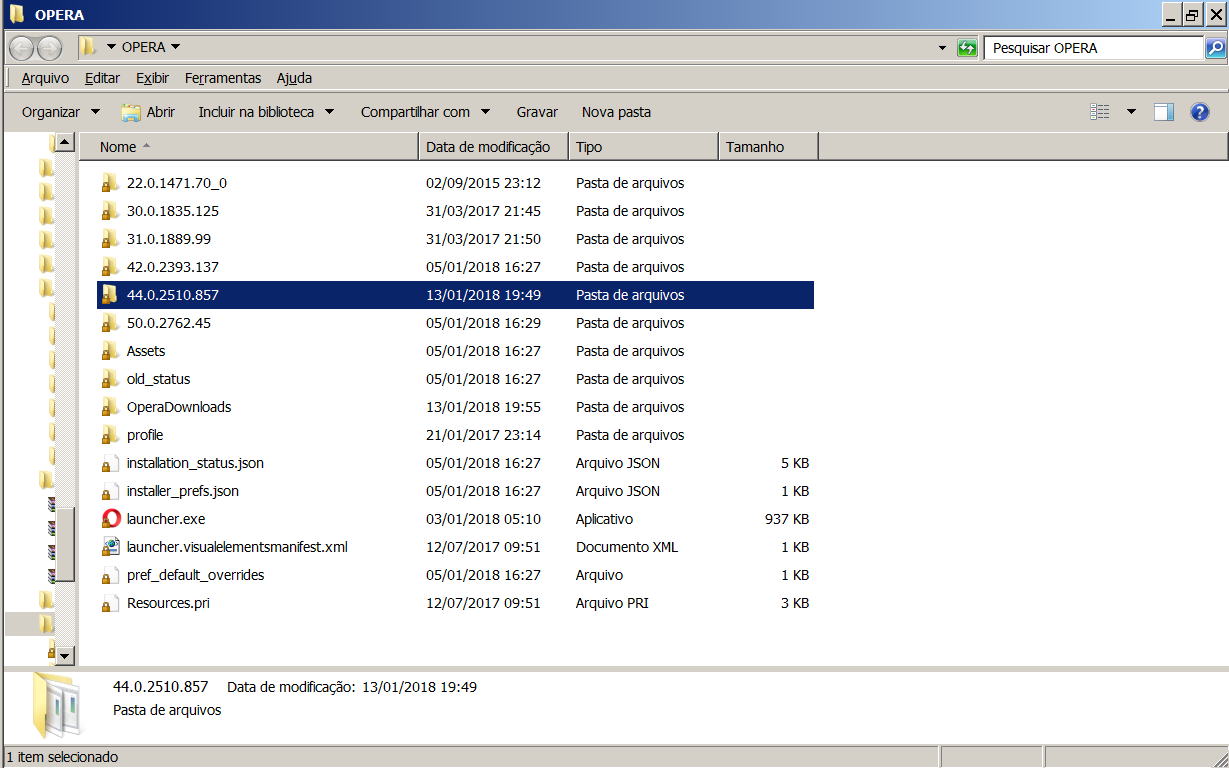1229x768 pixels.
Task: Expand the Compartilhar com dropdown
Action: pos(426,112)
